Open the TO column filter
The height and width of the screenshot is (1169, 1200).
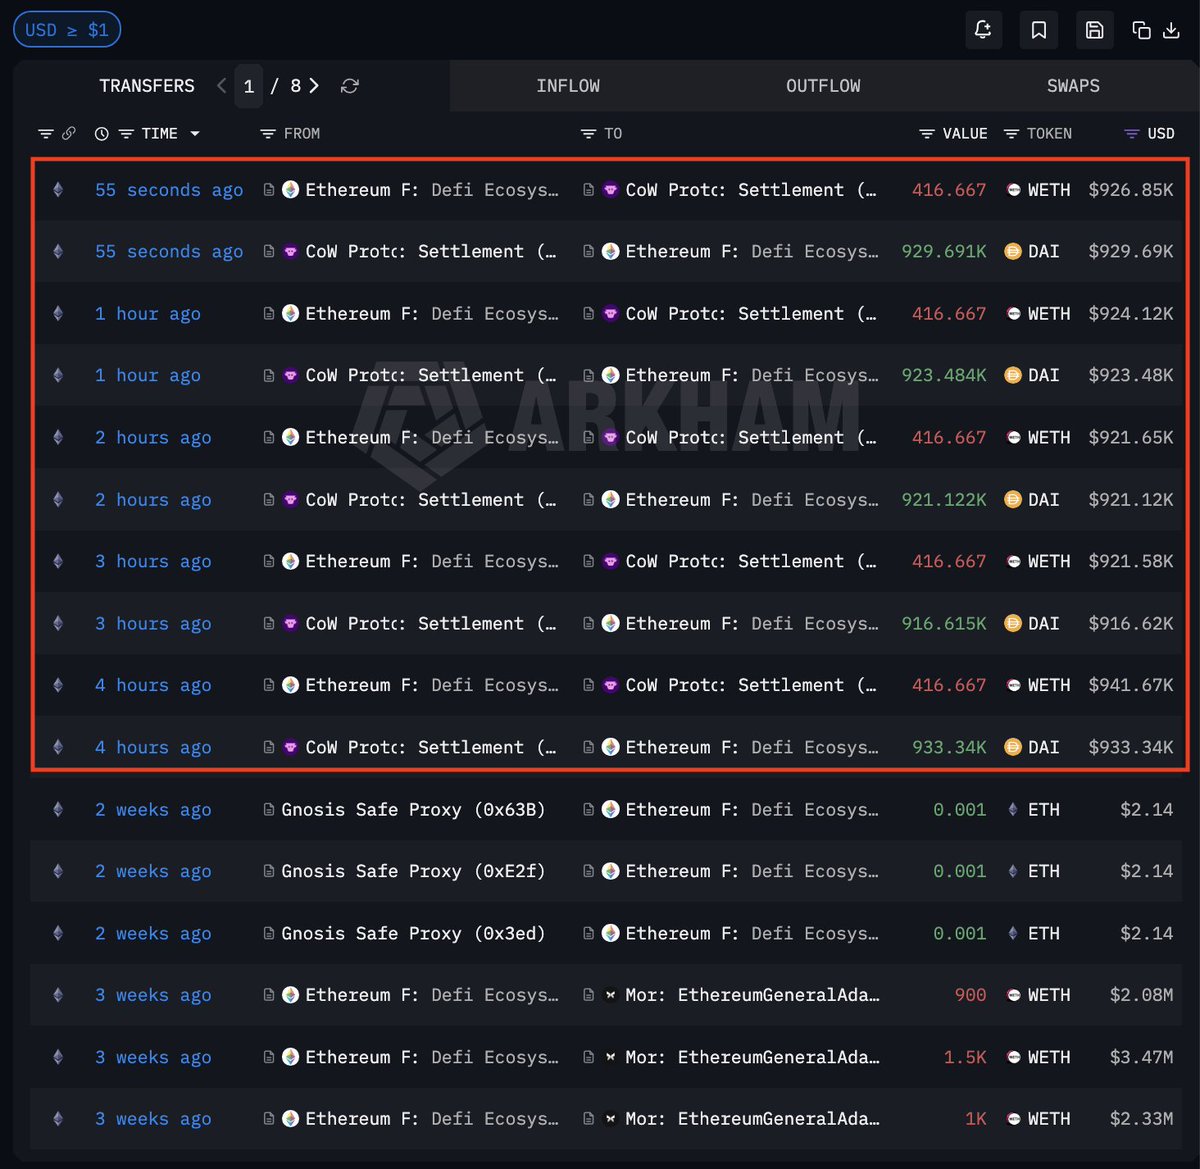pos(588,133)
